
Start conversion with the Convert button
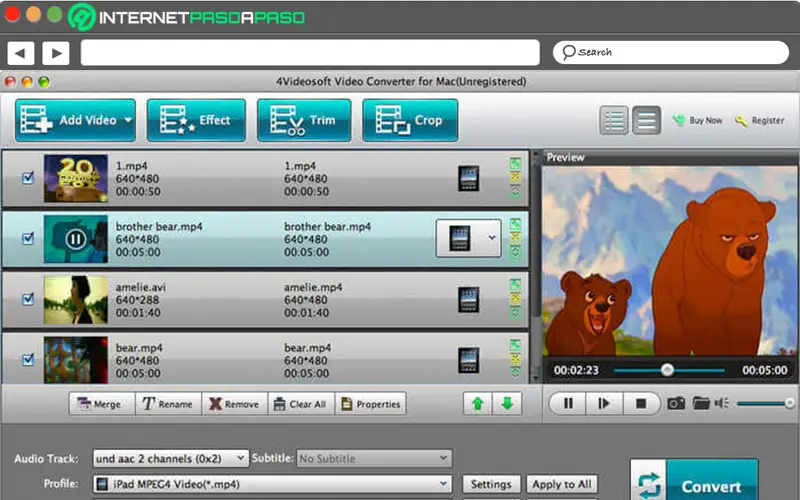(694, 482)
